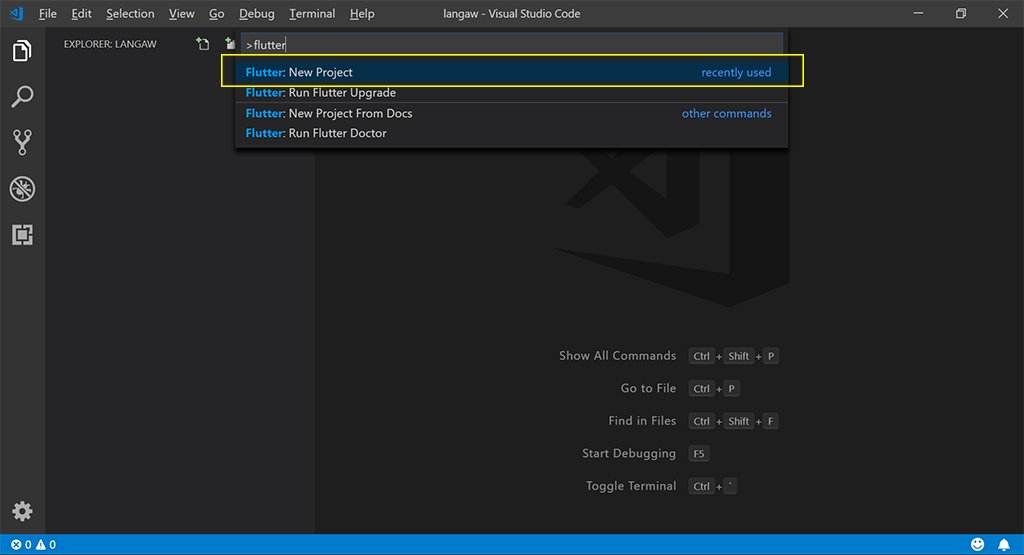Open the Explorer view in activity bar
This screenshot has width=1024, height=555.
click(22, 51)
